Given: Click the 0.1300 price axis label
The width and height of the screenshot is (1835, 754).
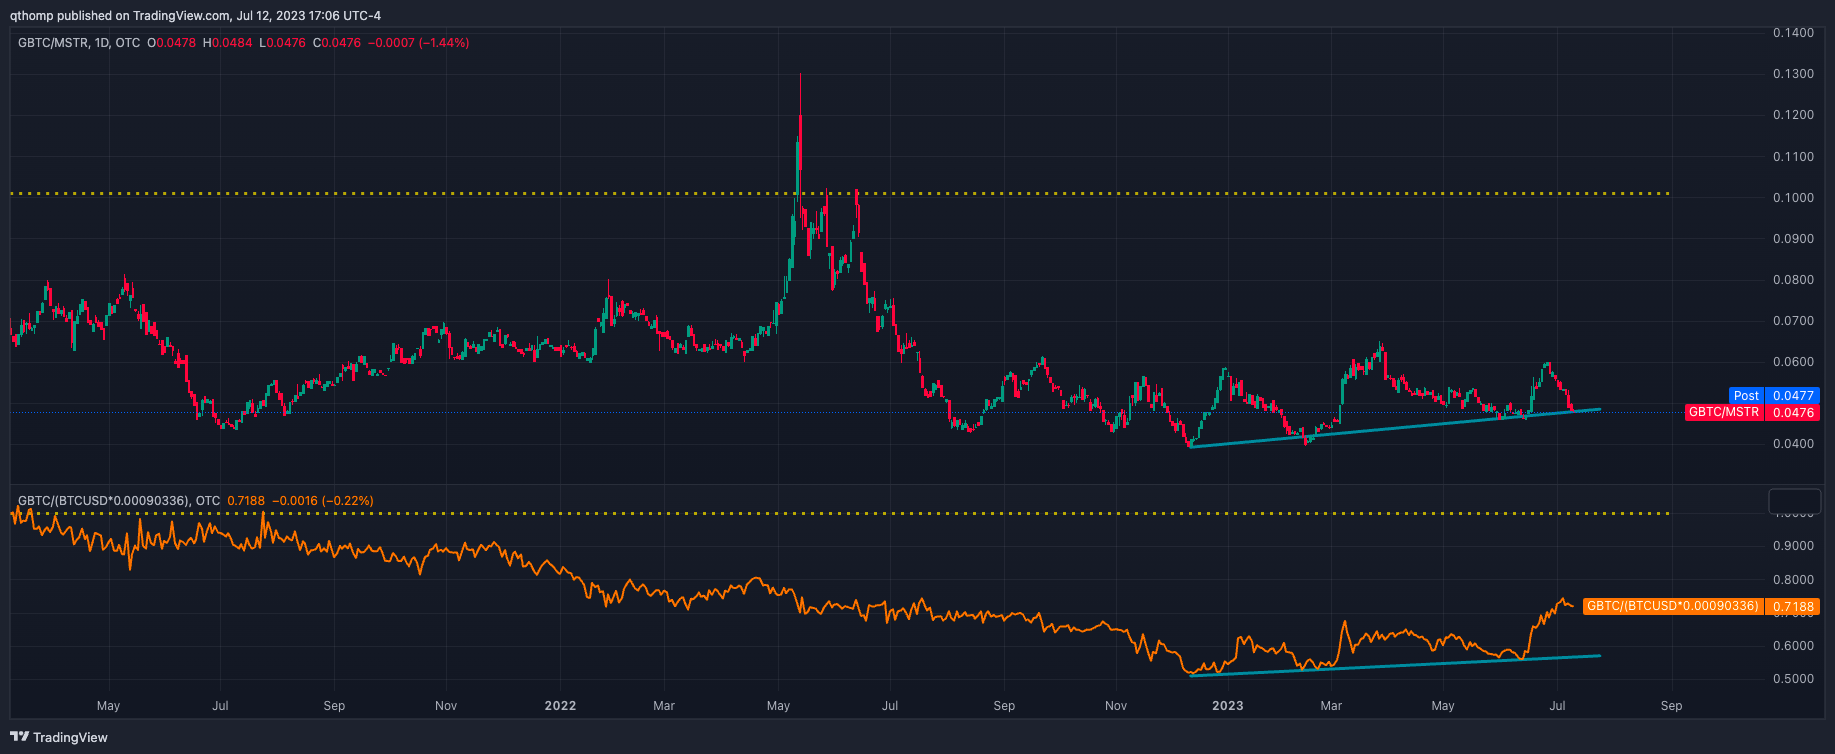Looking at the screenshot, I should click(x=1793, y=74).
